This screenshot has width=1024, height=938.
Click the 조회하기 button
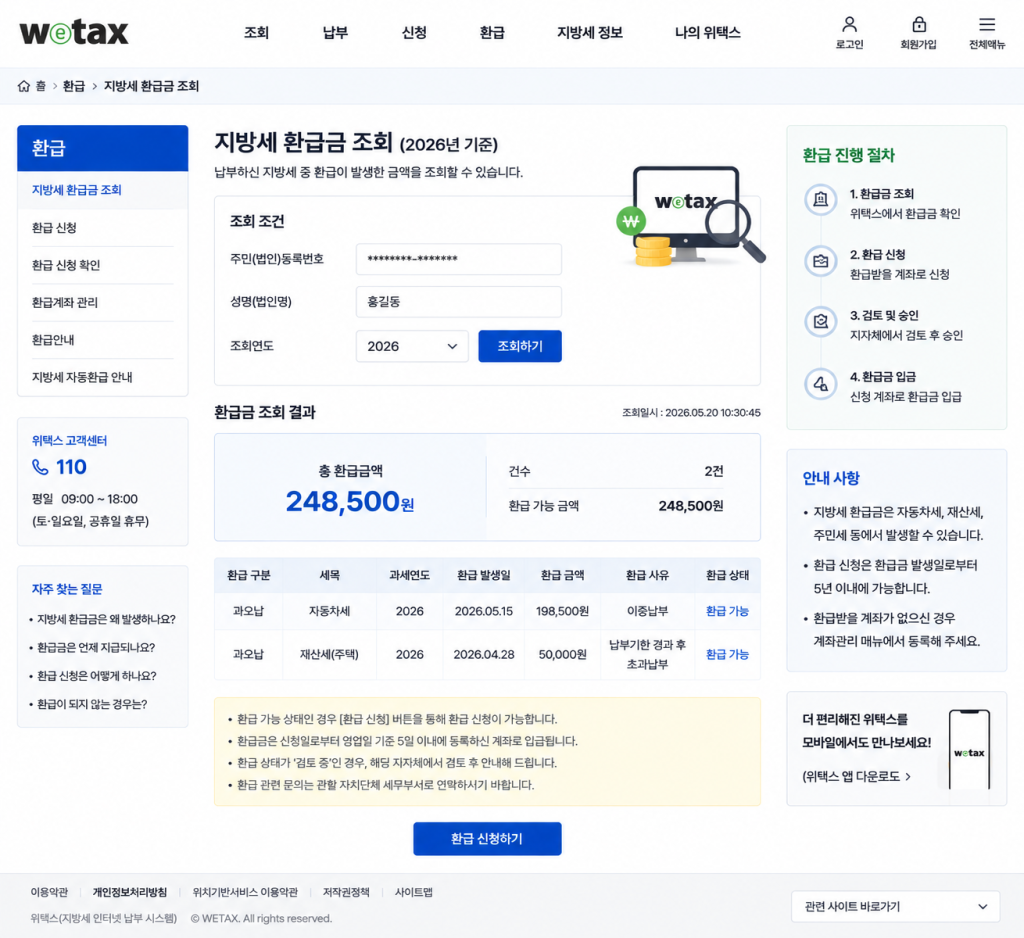tap(520, 346)
